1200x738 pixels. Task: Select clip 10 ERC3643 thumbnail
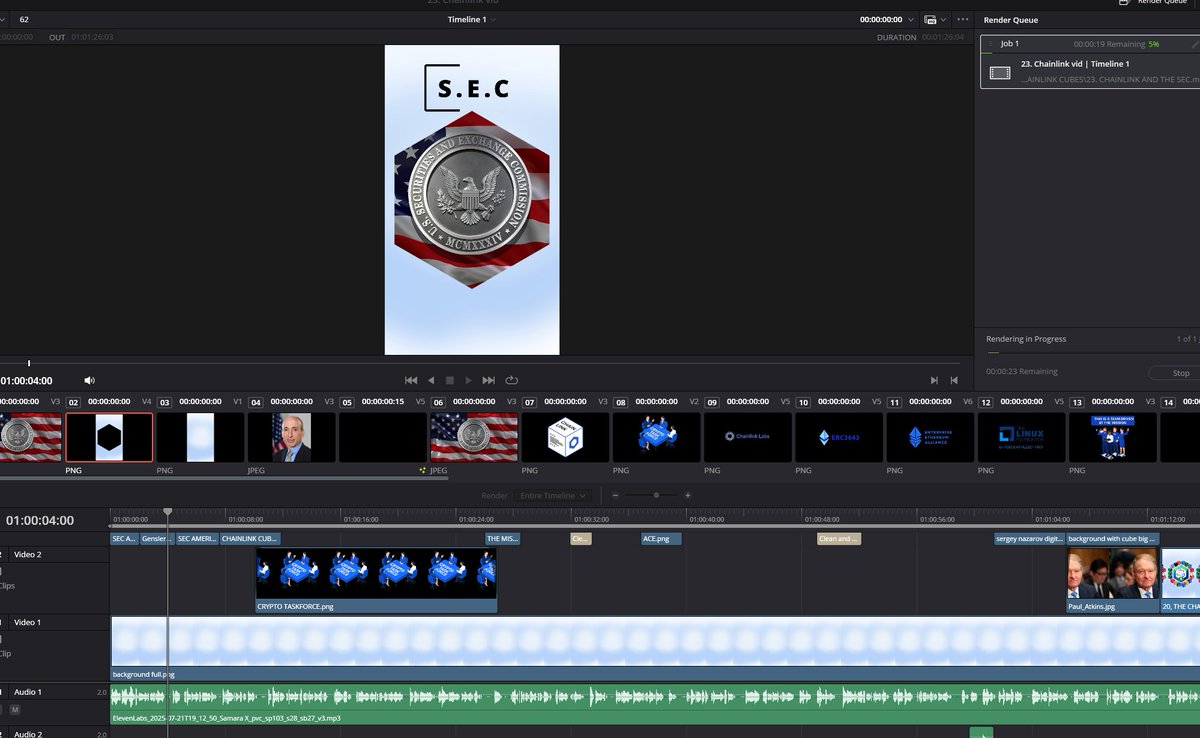pos(839,437)
